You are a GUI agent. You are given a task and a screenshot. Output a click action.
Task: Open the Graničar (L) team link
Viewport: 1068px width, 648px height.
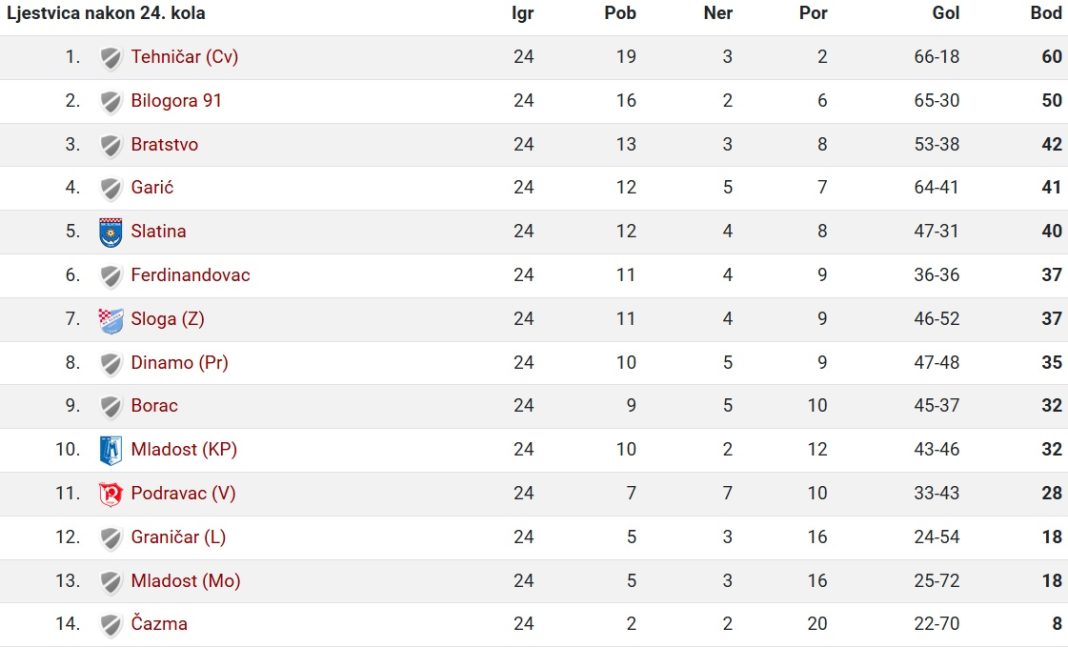[178, 537]
